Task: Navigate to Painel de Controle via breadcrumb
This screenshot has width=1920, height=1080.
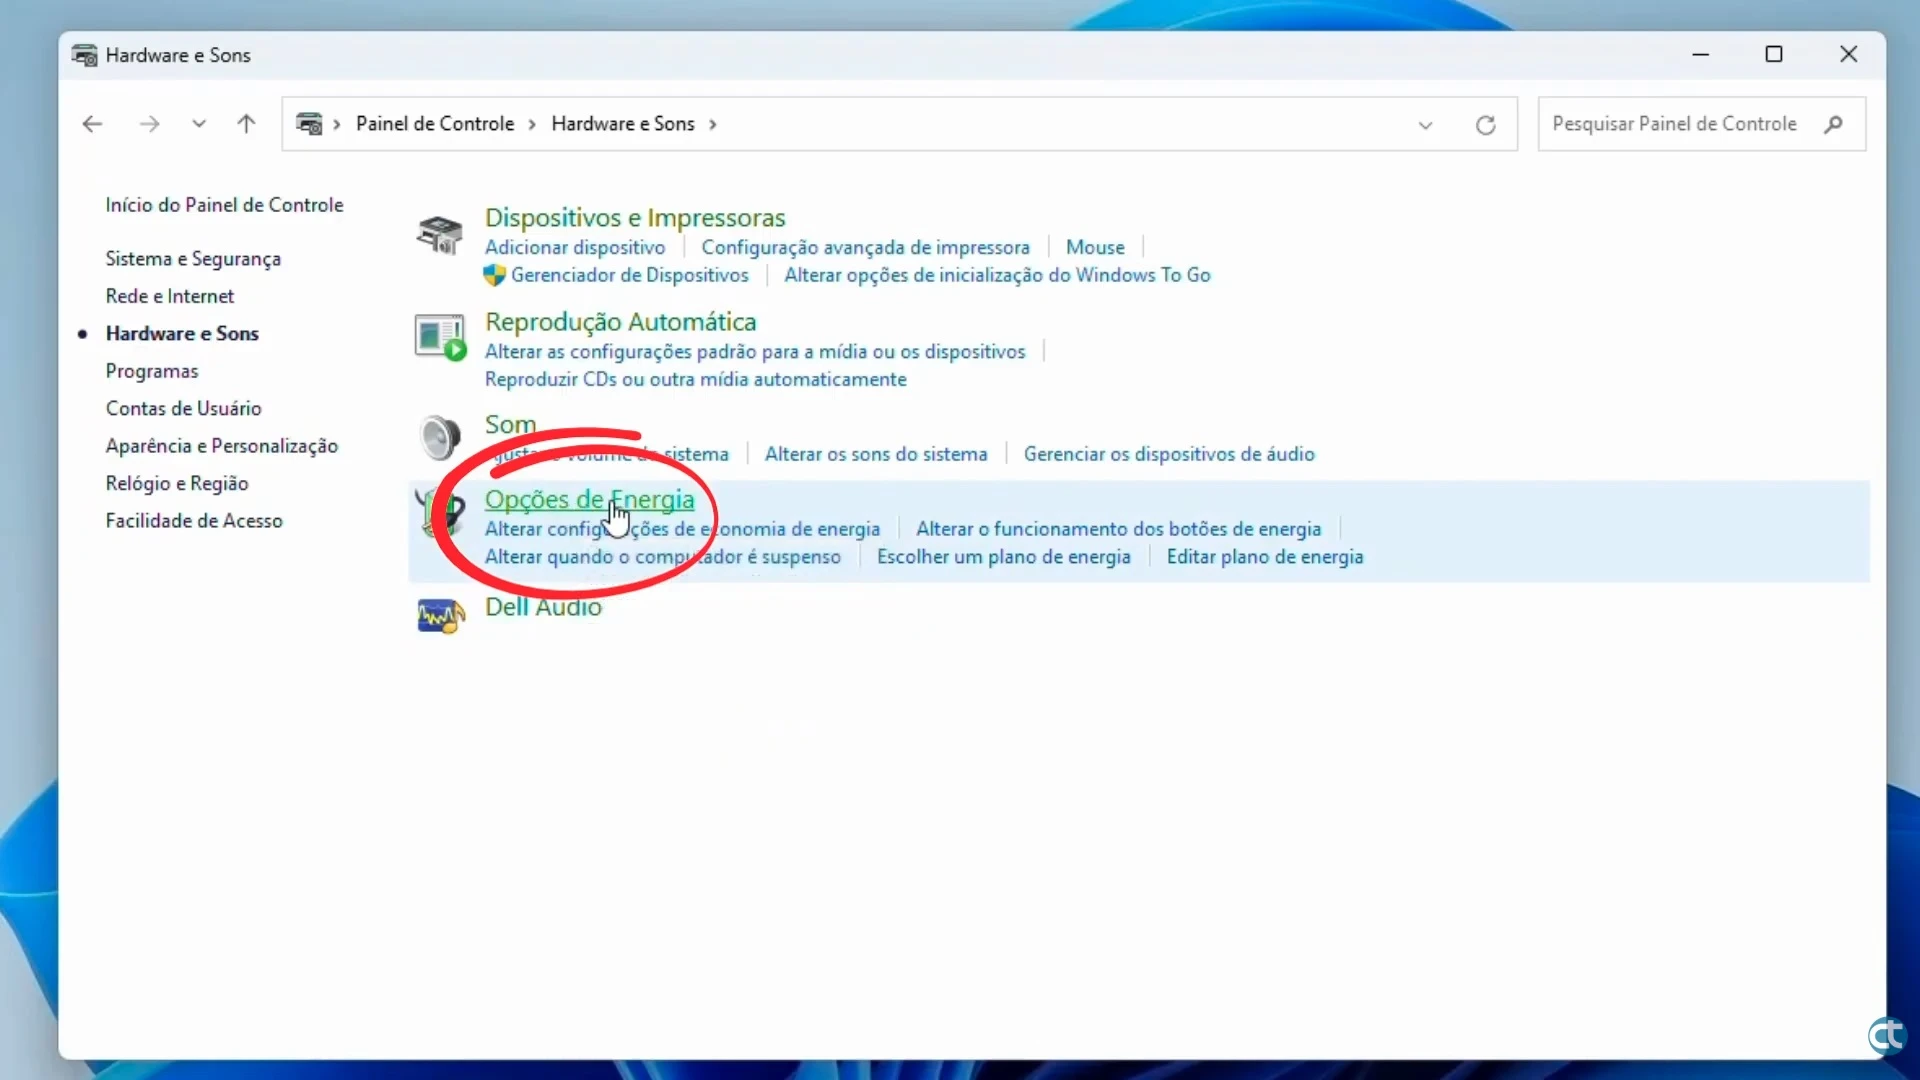Action: [x=434, y=123]
